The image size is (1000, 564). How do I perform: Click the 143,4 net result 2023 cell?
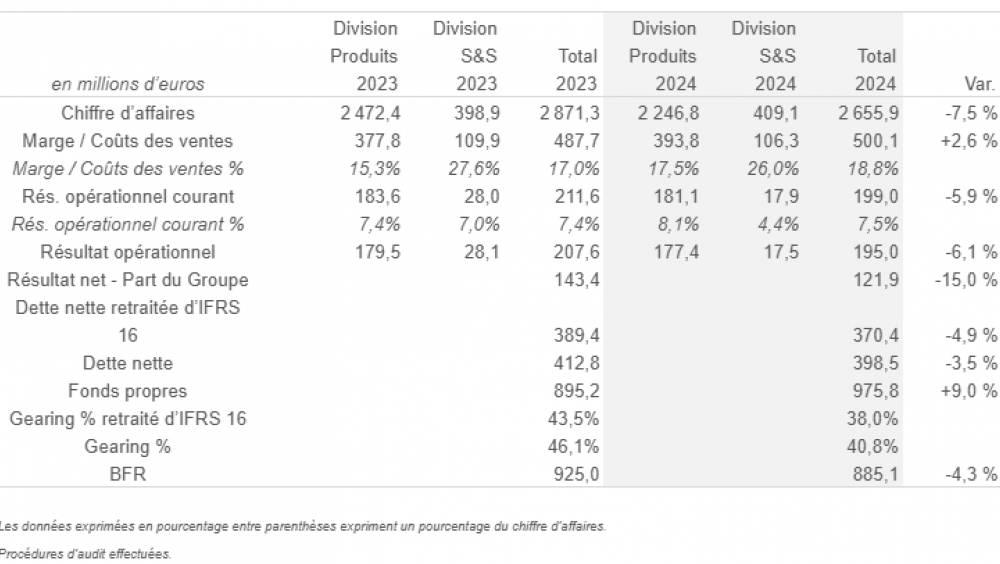coord(577,280)
